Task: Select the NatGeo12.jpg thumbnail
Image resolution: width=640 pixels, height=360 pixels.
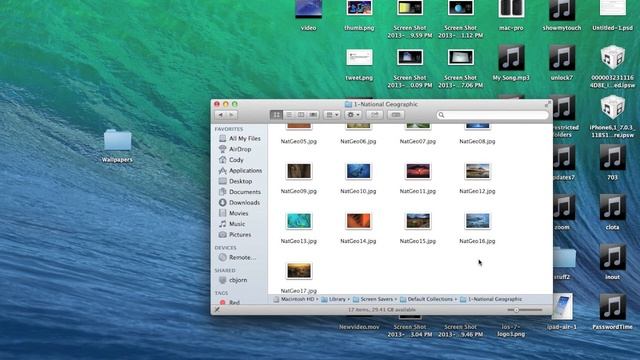Action: 478,171
